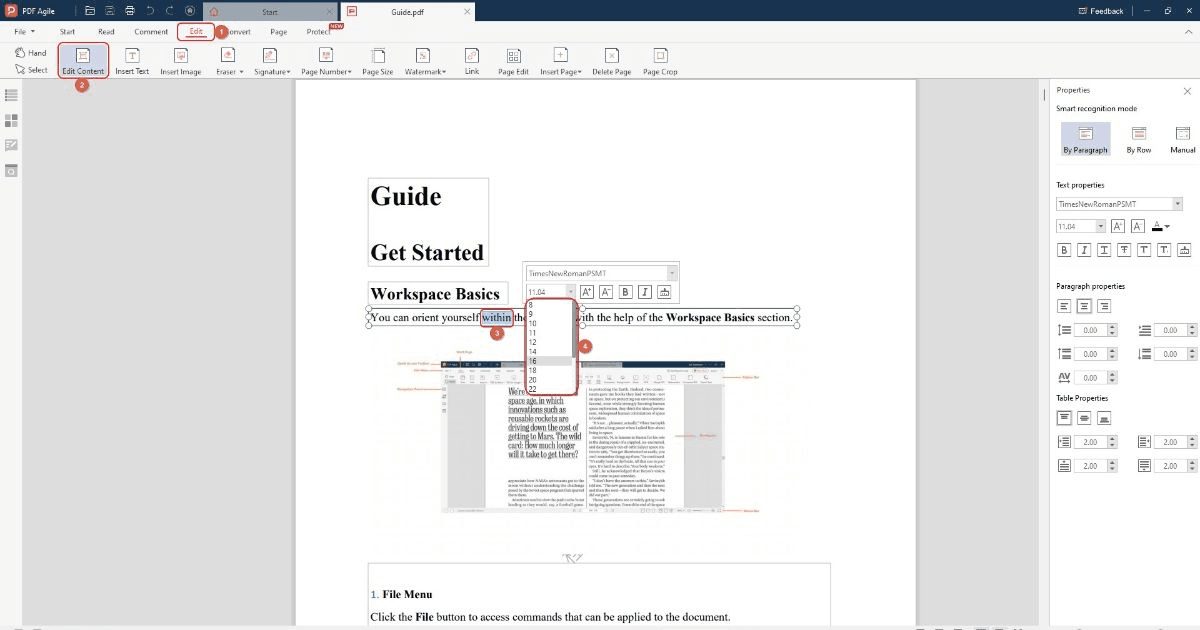Viewport: 1200px width, 630px height.
Task: Switch to the Guide.pdf document tab
Action: (407, 11)
